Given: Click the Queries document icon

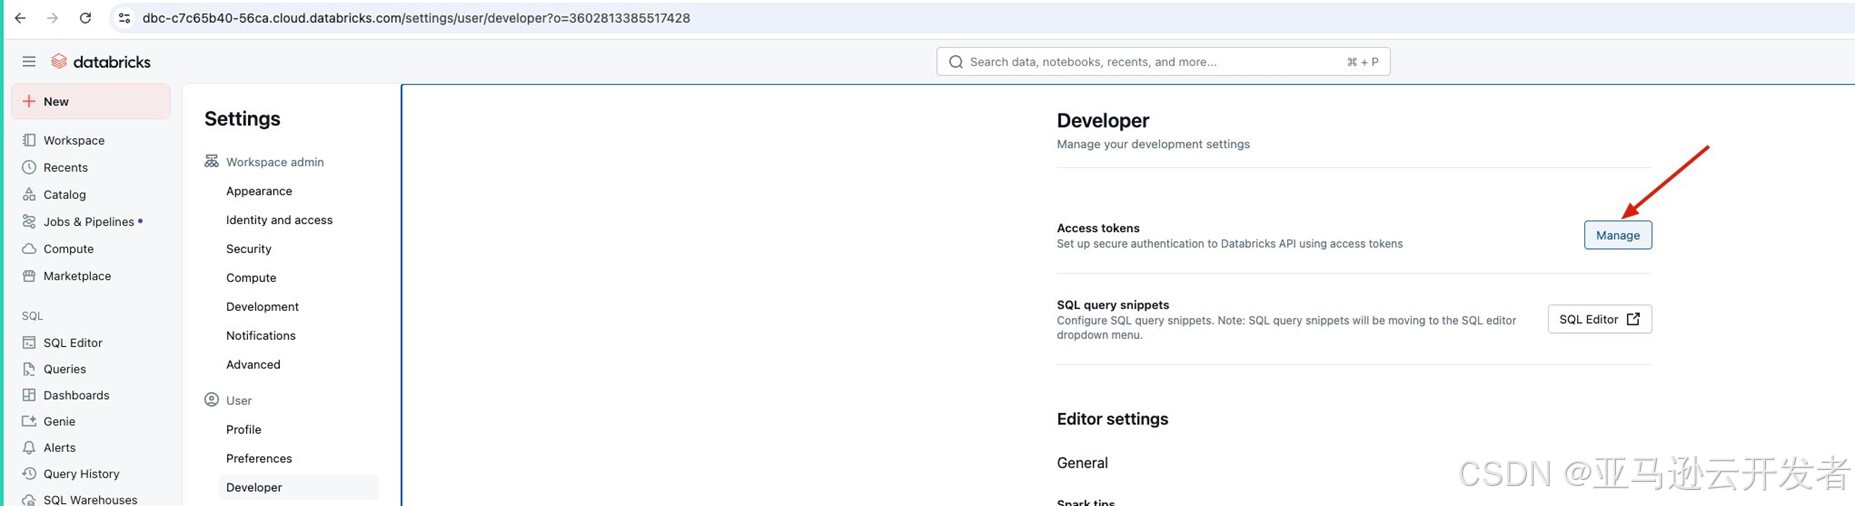Looking at the screenshot, I should 29,369.
